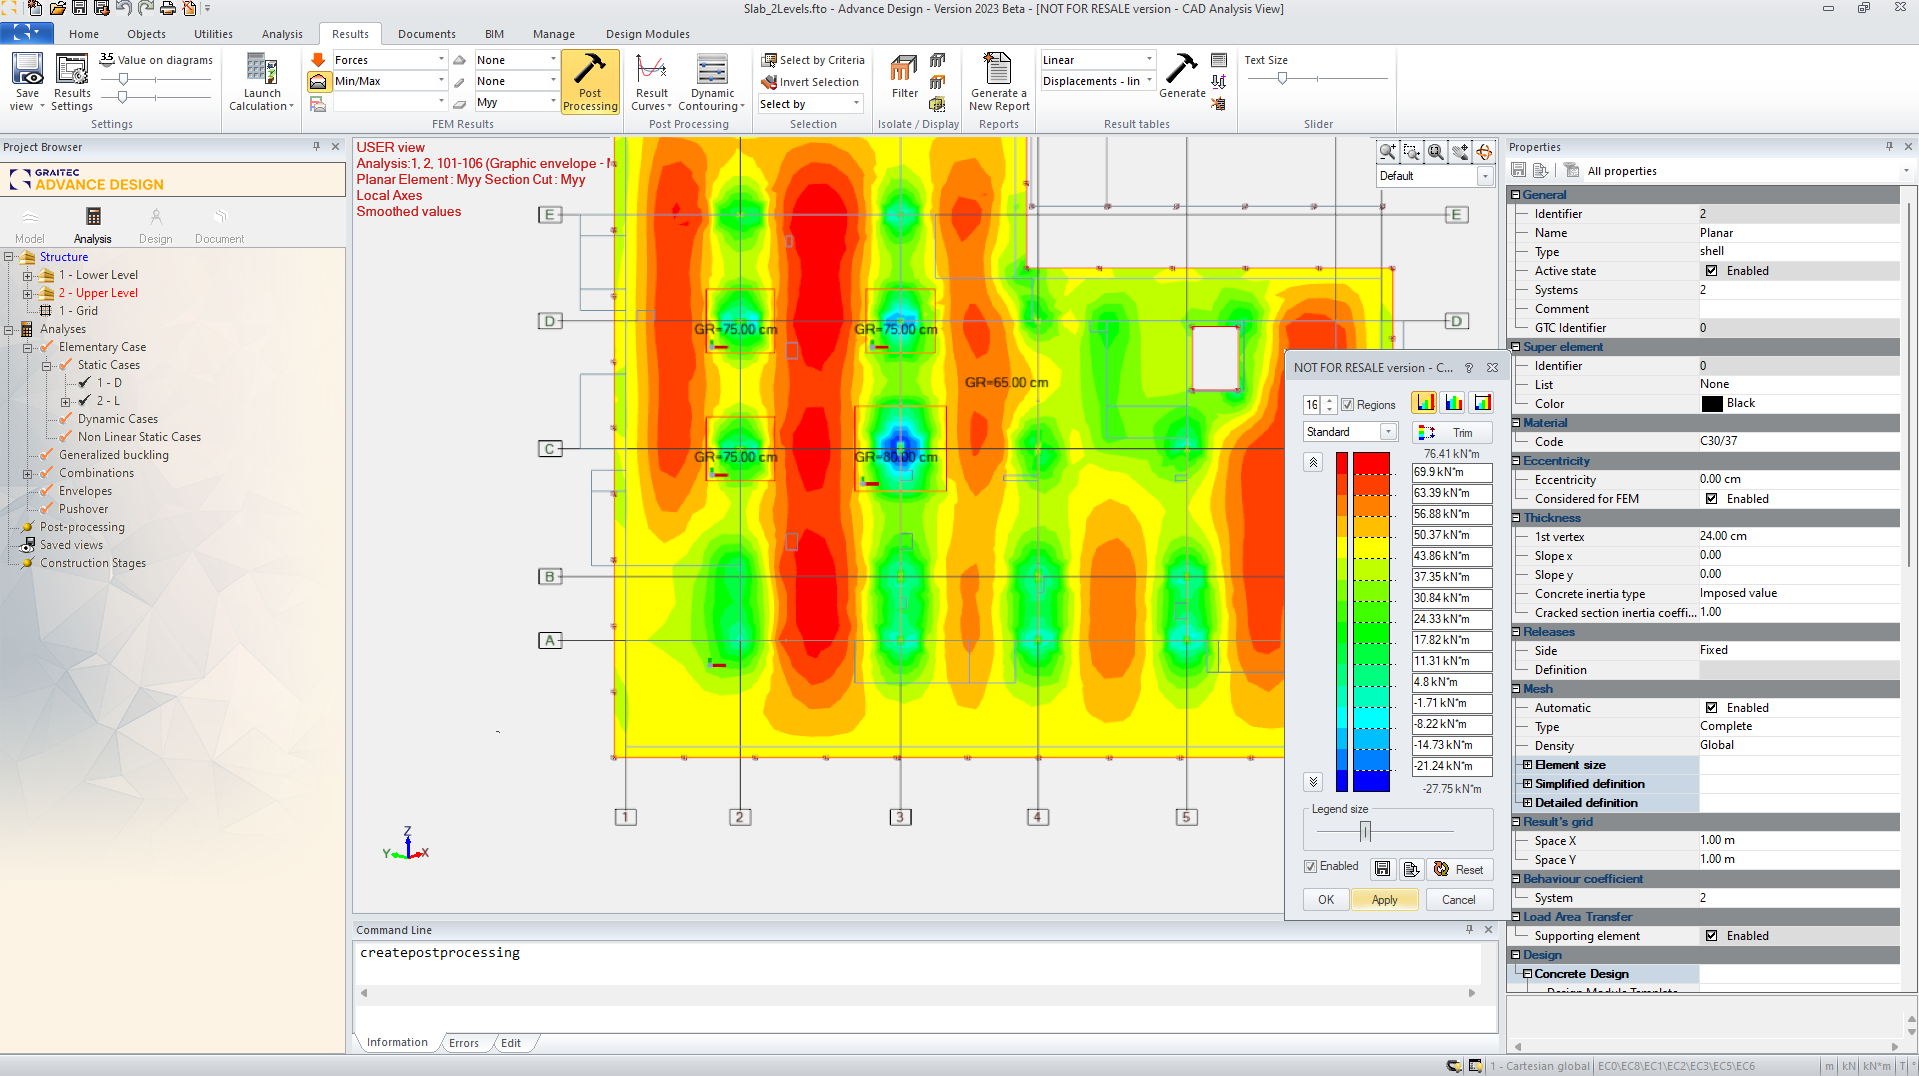Click the Trim legend button
The image size is (1919, 1076).
pos(1452,432)
